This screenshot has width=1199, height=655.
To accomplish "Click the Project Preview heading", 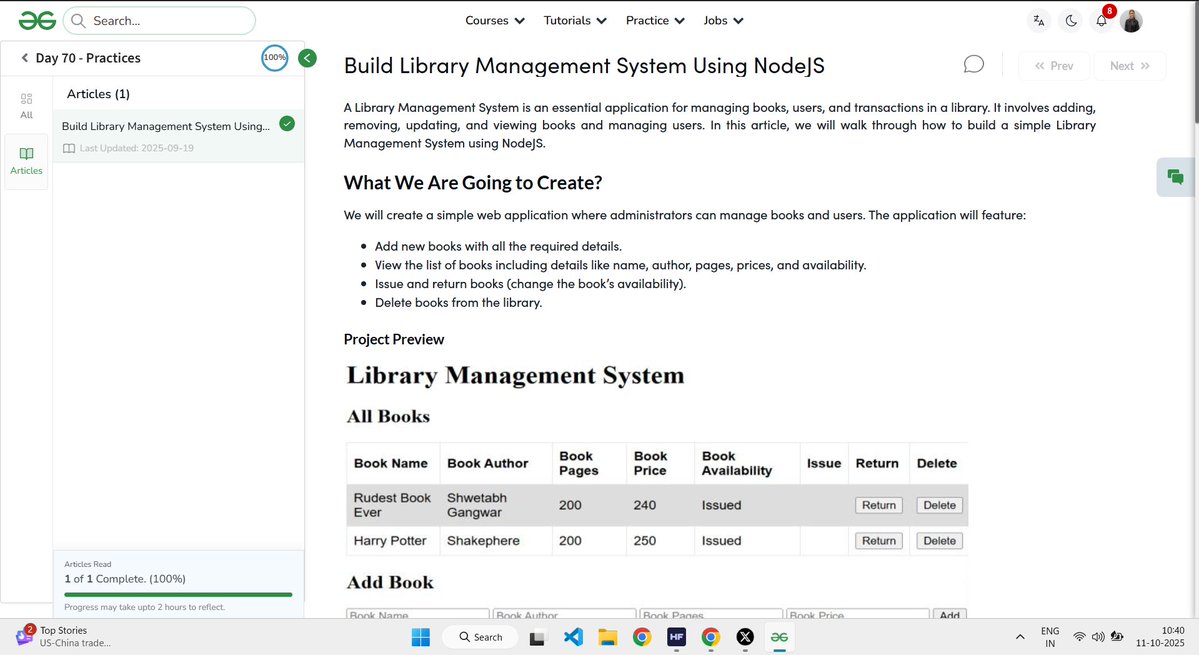I will point(394,339).
